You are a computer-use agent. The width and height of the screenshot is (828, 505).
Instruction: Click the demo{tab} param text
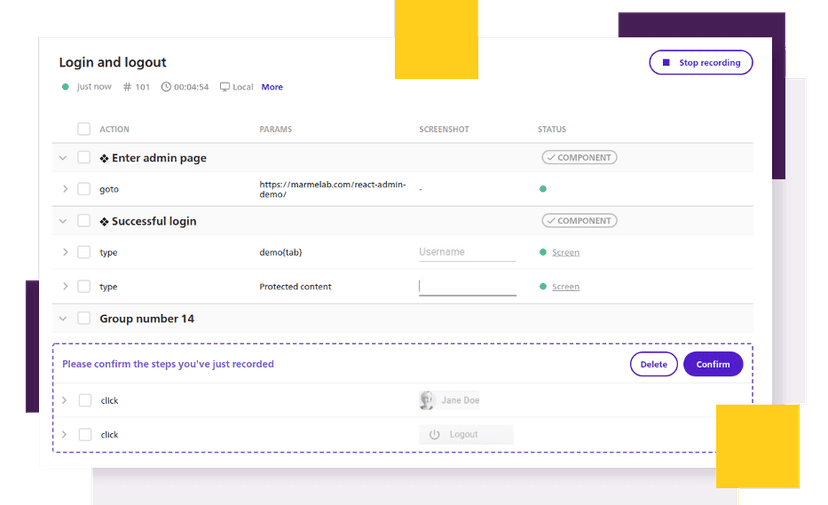(x=280, y=252)
